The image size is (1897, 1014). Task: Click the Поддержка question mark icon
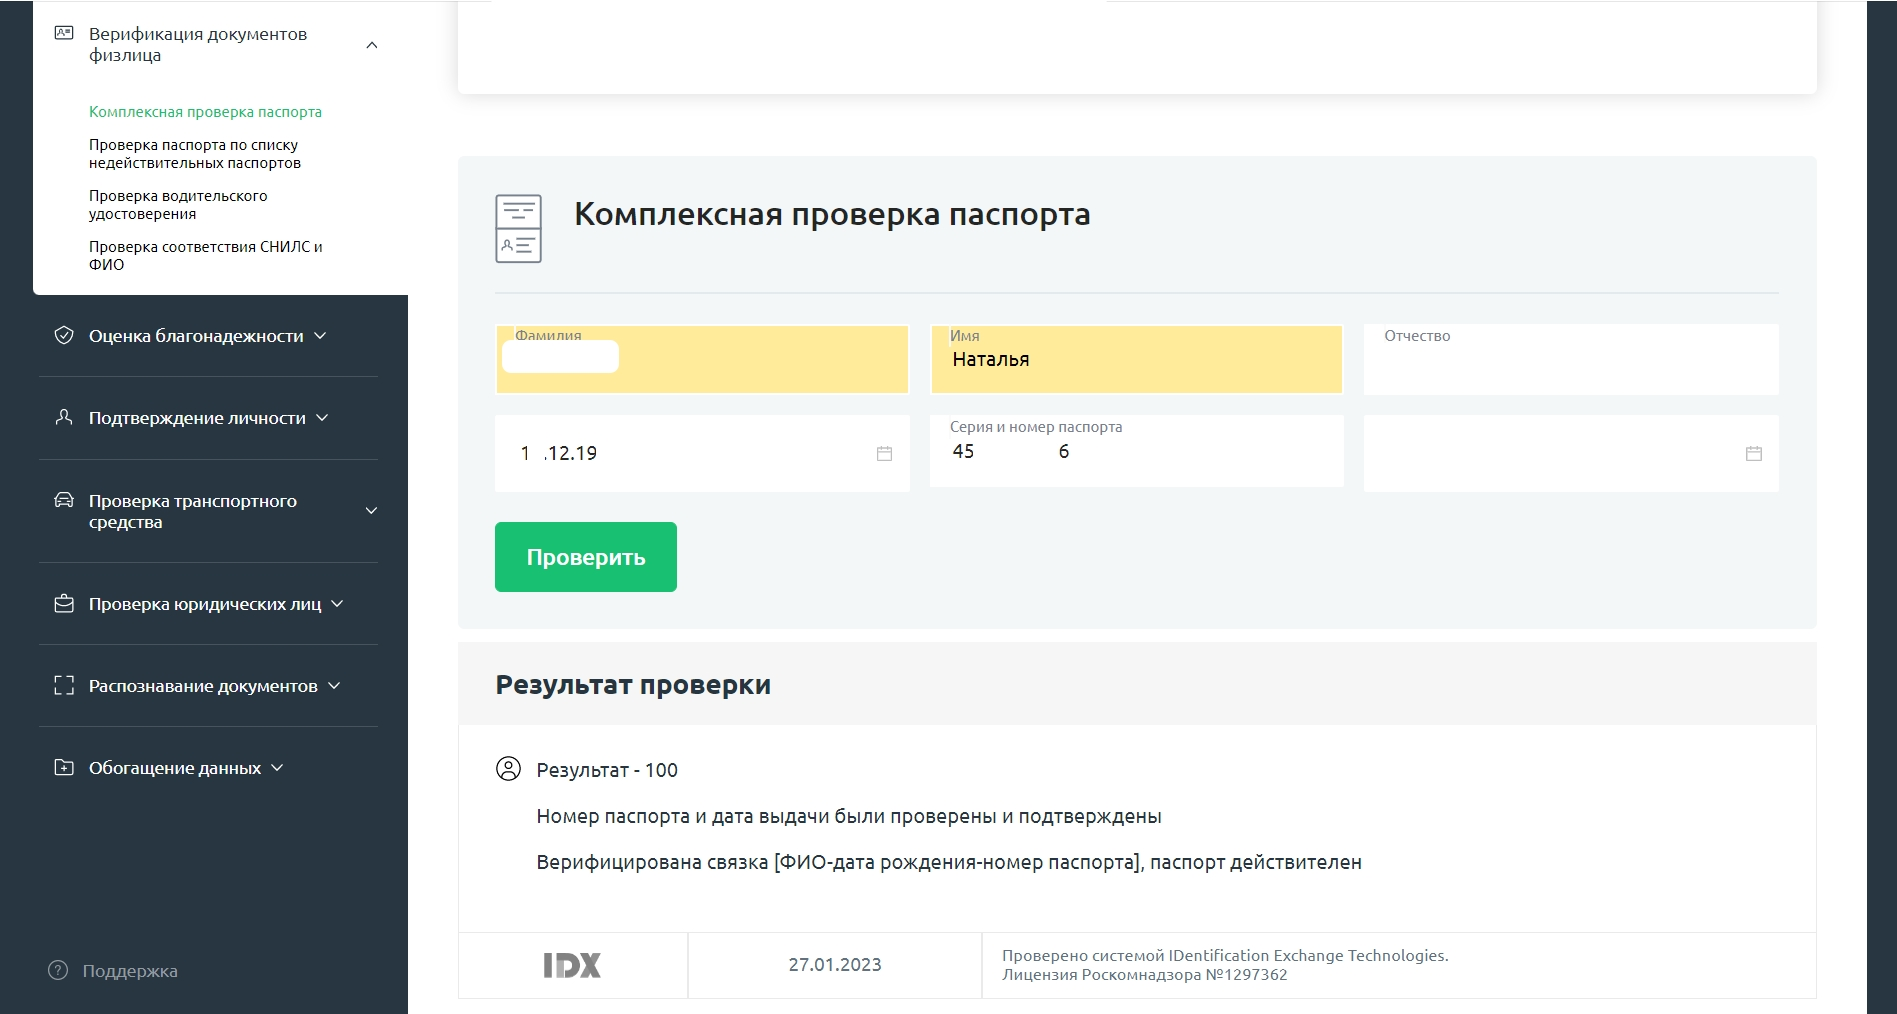[57, 970]
